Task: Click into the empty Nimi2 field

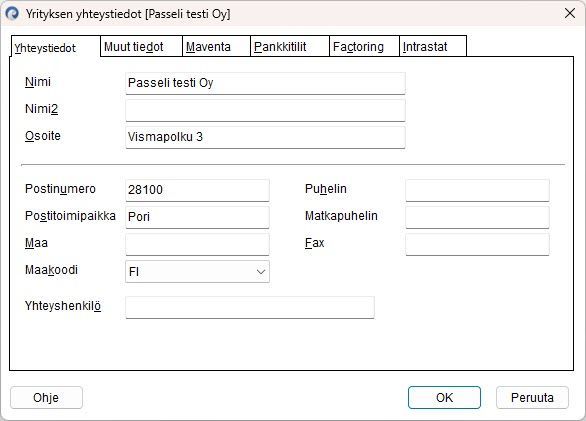Action: (x=265, y=110)
